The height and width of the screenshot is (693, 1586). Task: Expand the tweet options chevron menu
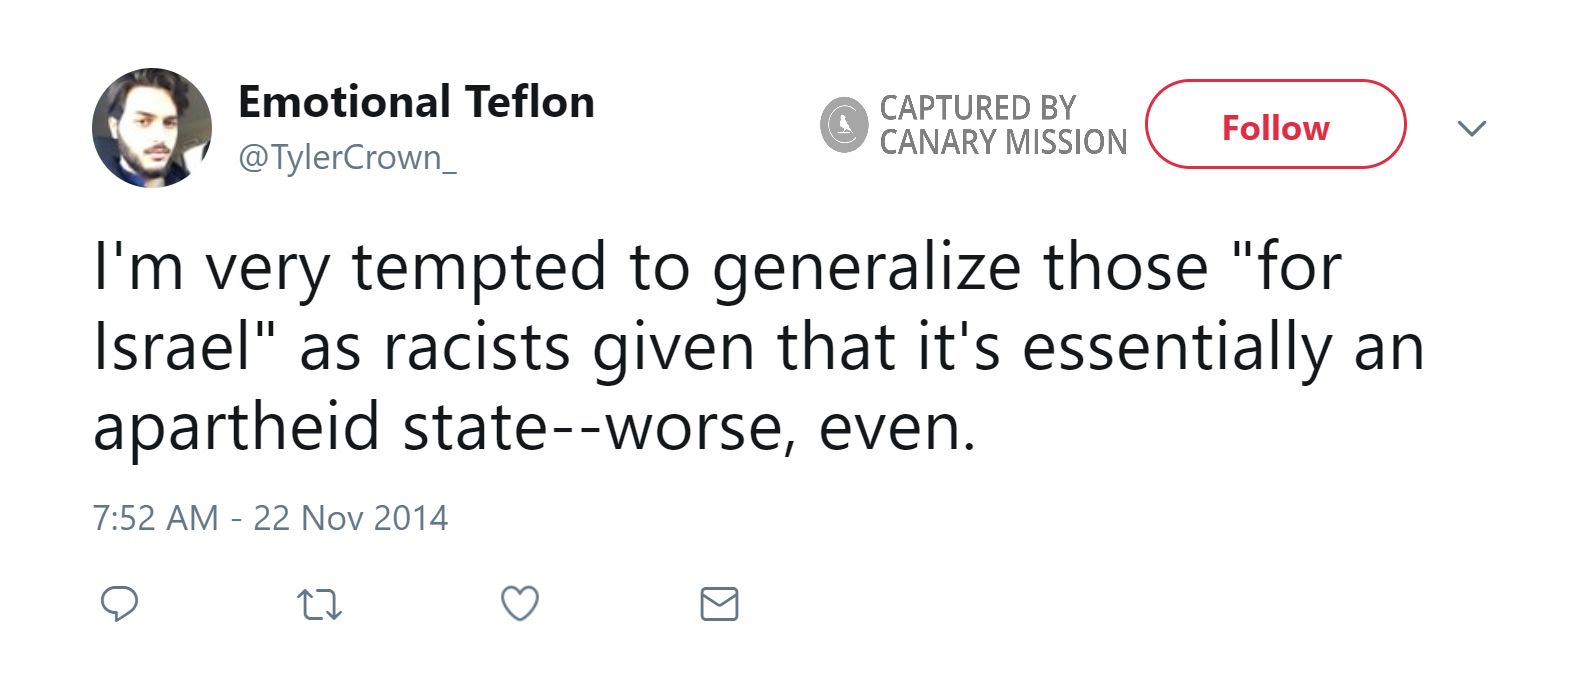tap(1471, 128)
